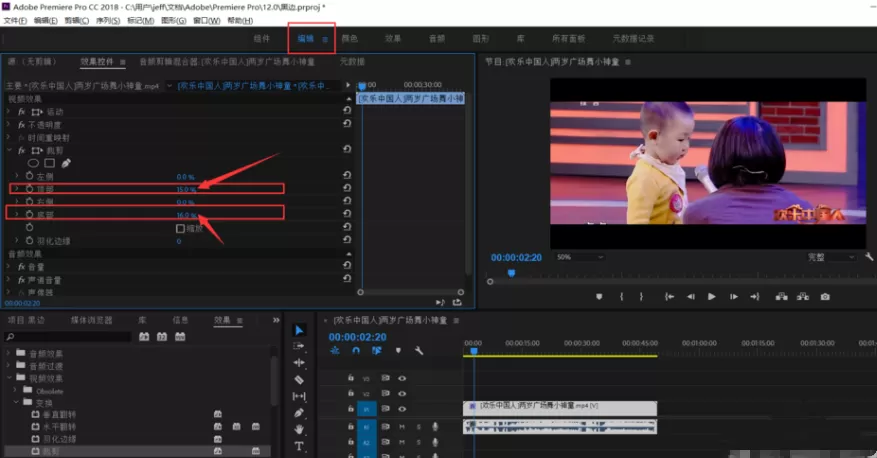Open the File menu

coord(15,21)
